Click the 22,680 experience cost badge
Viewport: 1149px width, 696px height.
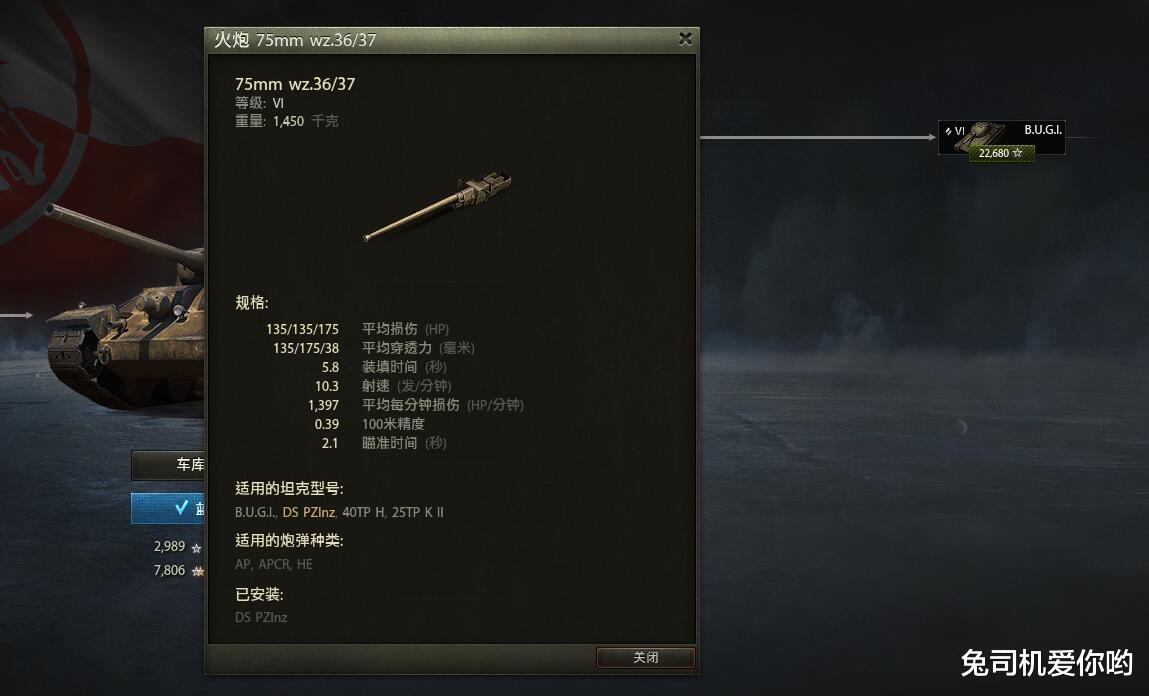point(1001,153)
